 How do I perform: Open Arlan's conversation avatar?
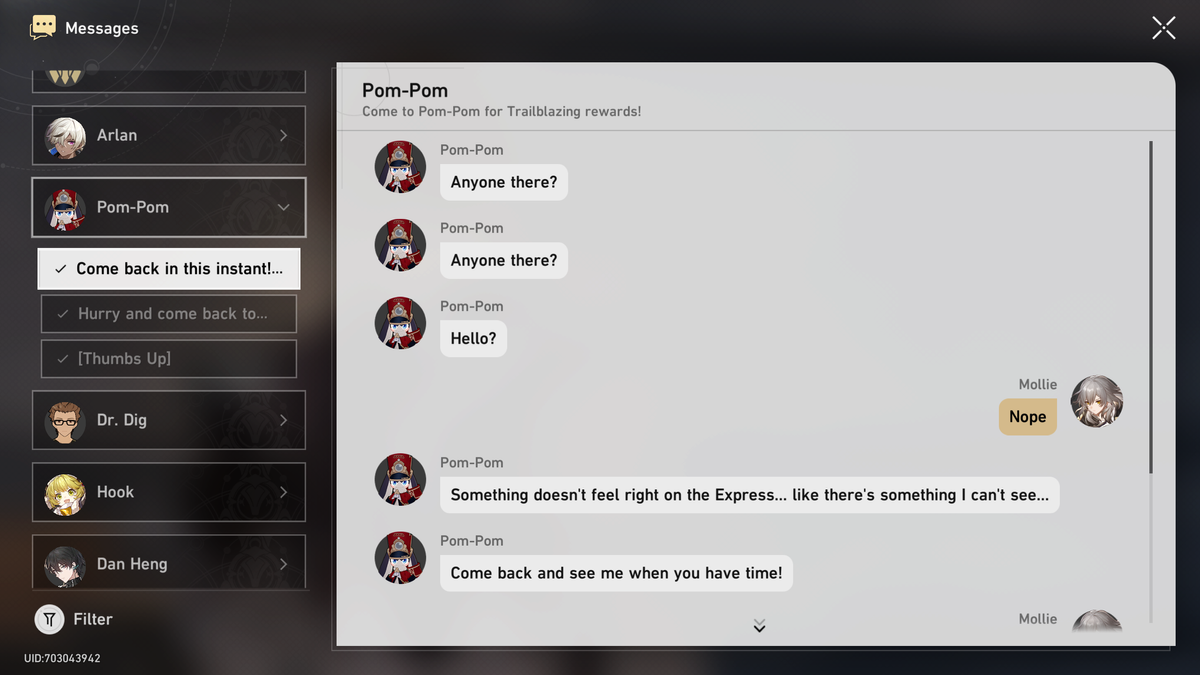coord(65,136)
